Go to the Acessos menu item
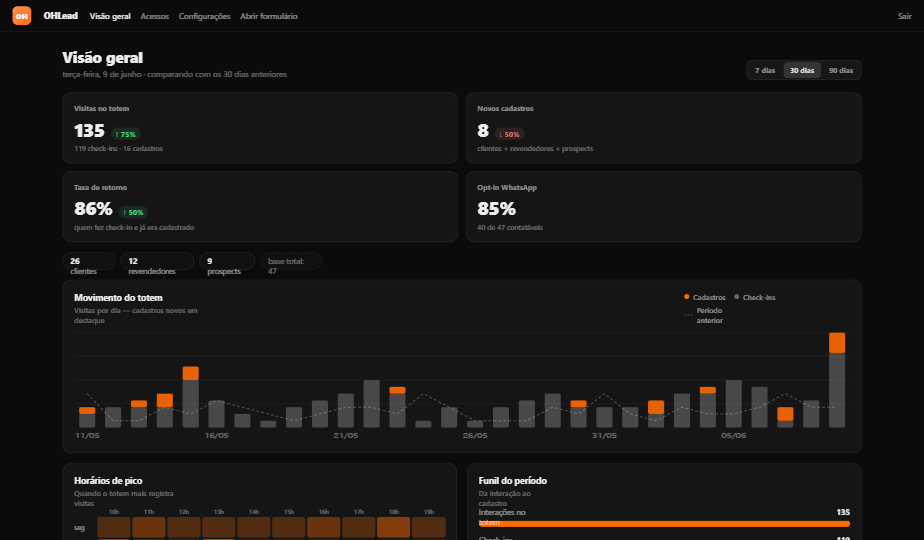Viewport: 924px width, 540px height. pos(154,16)
